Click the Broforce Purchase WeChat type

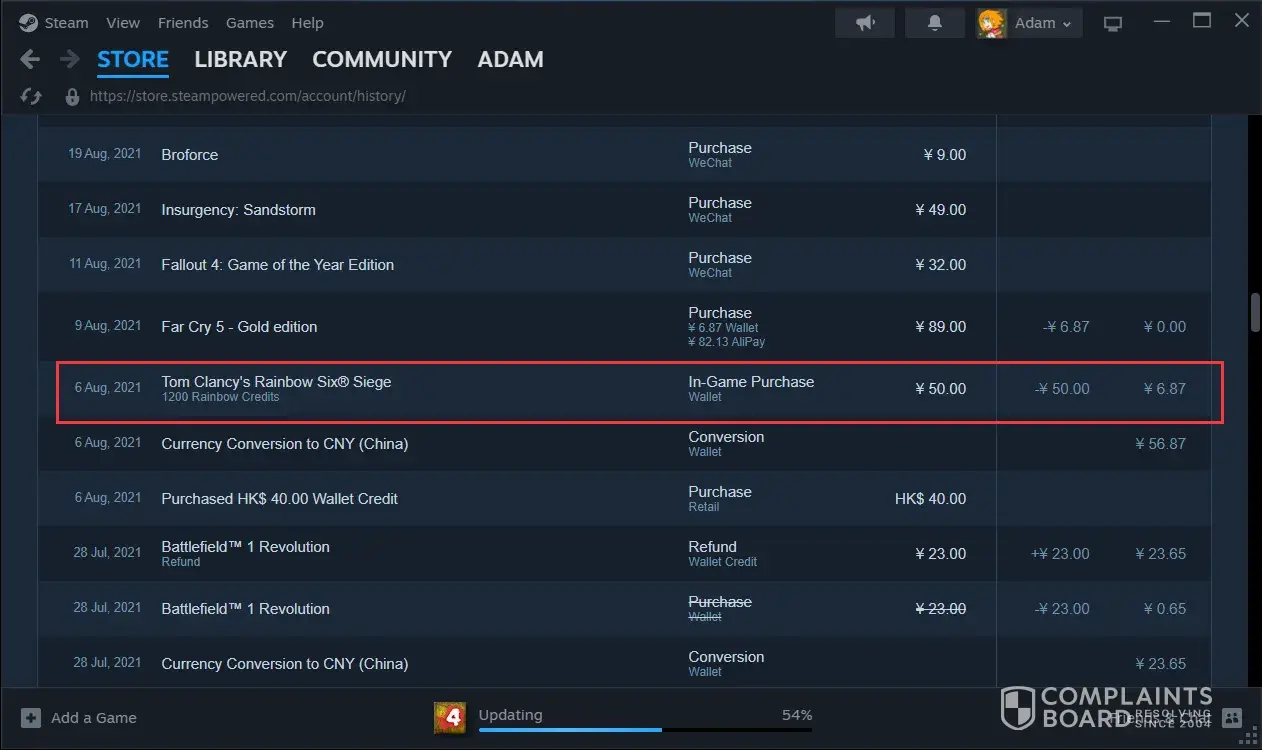point(720,155)
